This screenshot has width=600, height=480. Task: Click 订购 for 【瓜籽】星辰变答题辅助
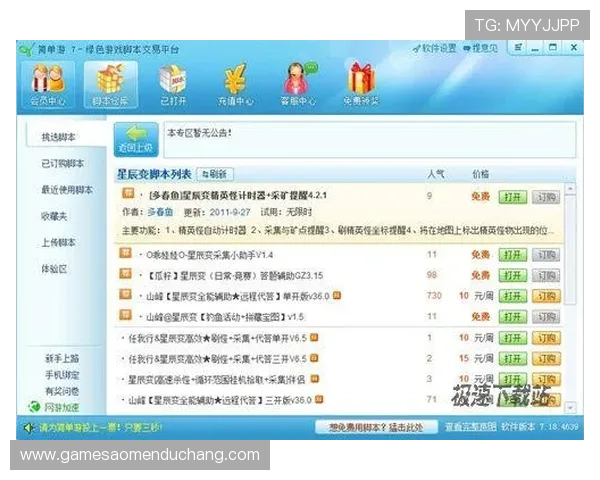[546, 276]
